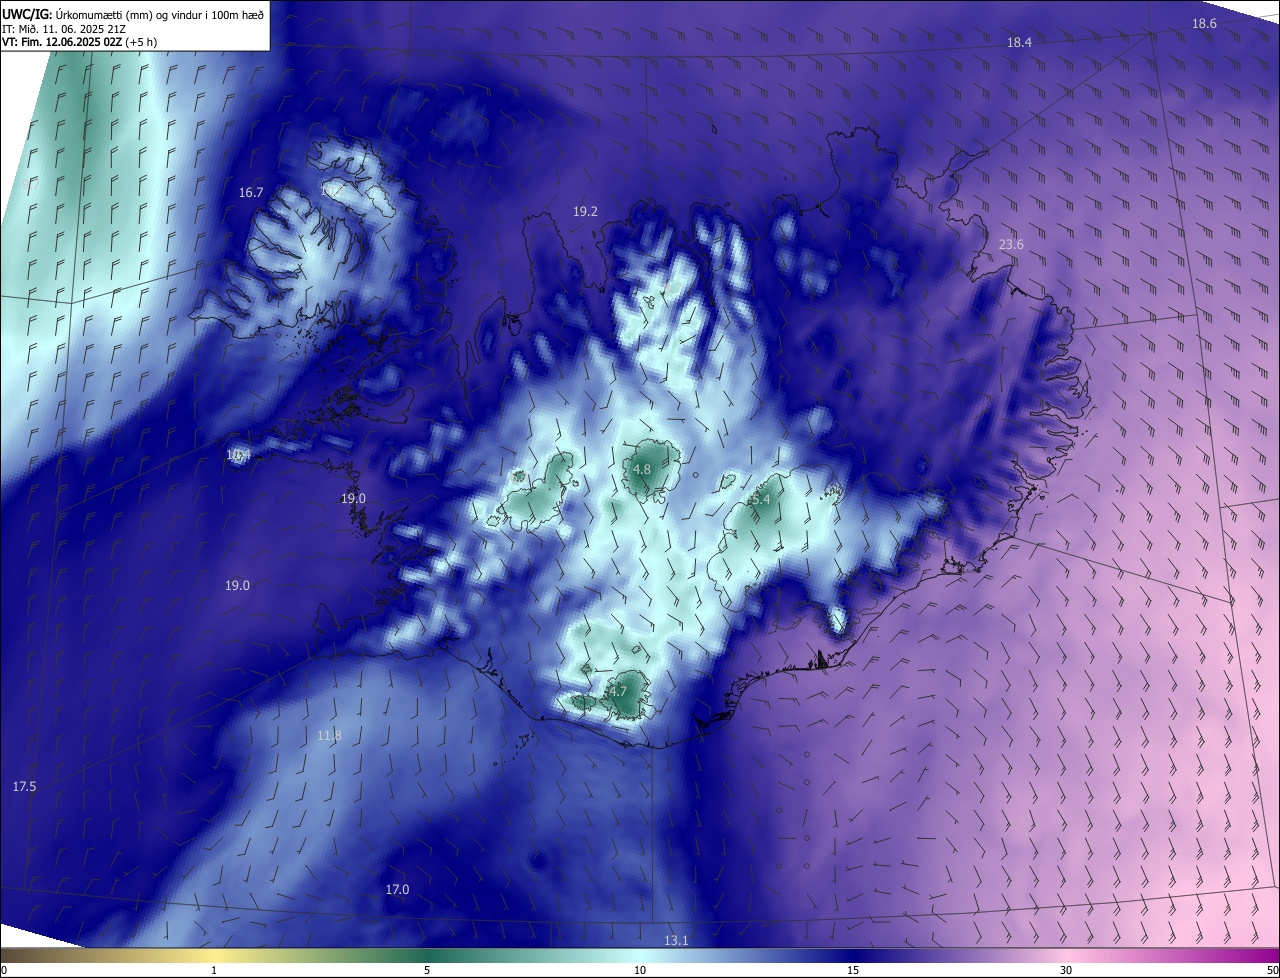Click the 15 tick on the color scale
The width and height of the screenshot is (1280, 978).
point(853,970)
